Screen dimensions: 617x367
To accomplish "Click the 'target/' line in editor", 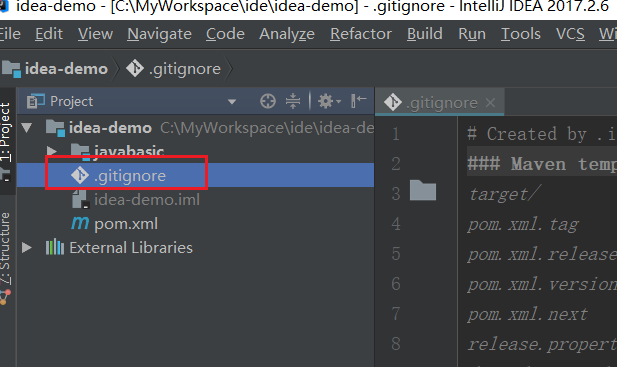I will click(504, 194).
